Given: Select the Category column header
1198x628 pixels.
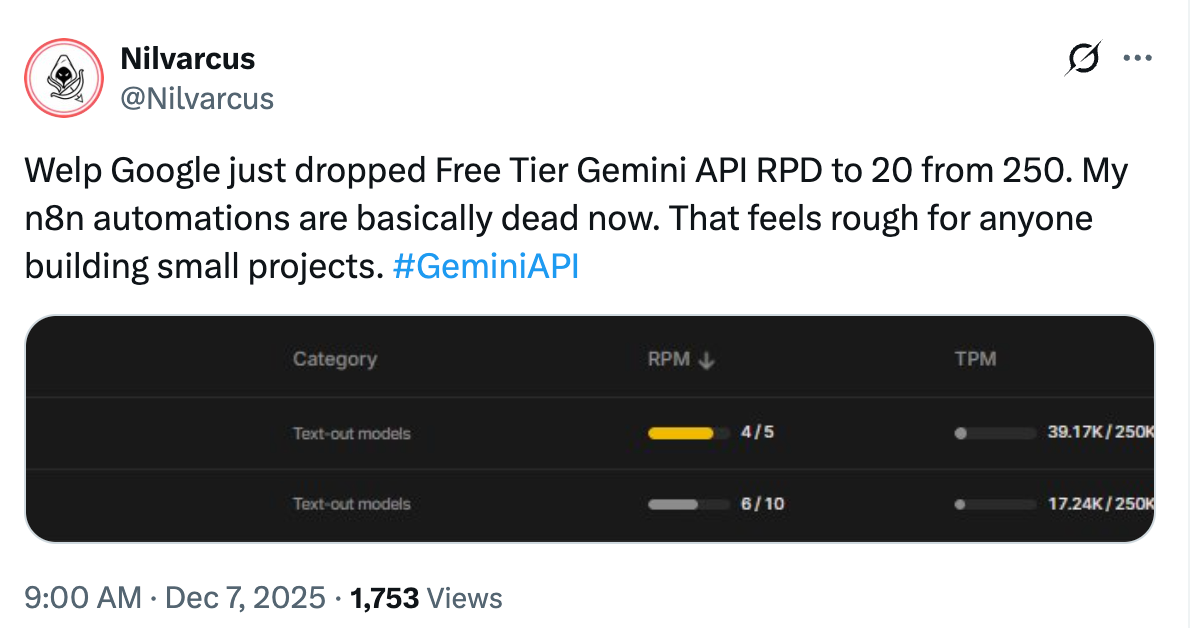Looking at the screenshot, I should [x=334, y=359].
